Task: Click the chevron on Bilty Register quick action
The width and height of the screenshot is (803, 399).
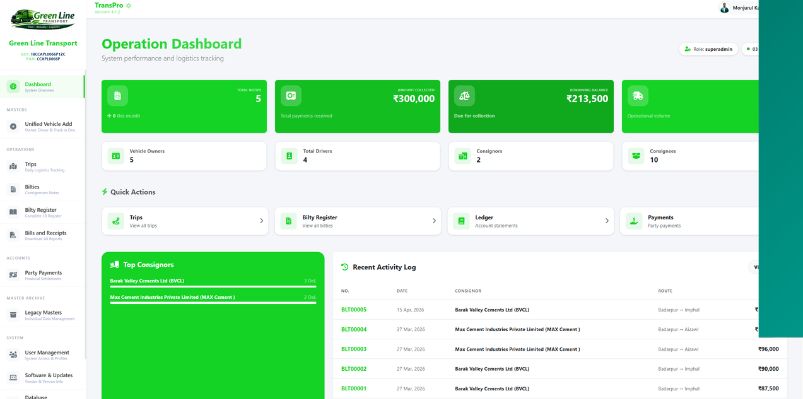Action: (434, 221)
